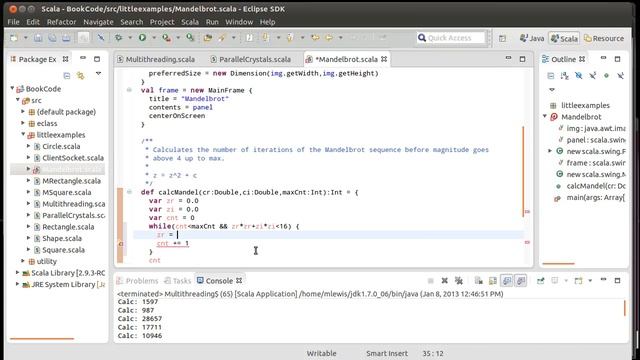Click Remove All Terminated Launches in Console
The width and height of the screenshot is (640, 360).
459,280
